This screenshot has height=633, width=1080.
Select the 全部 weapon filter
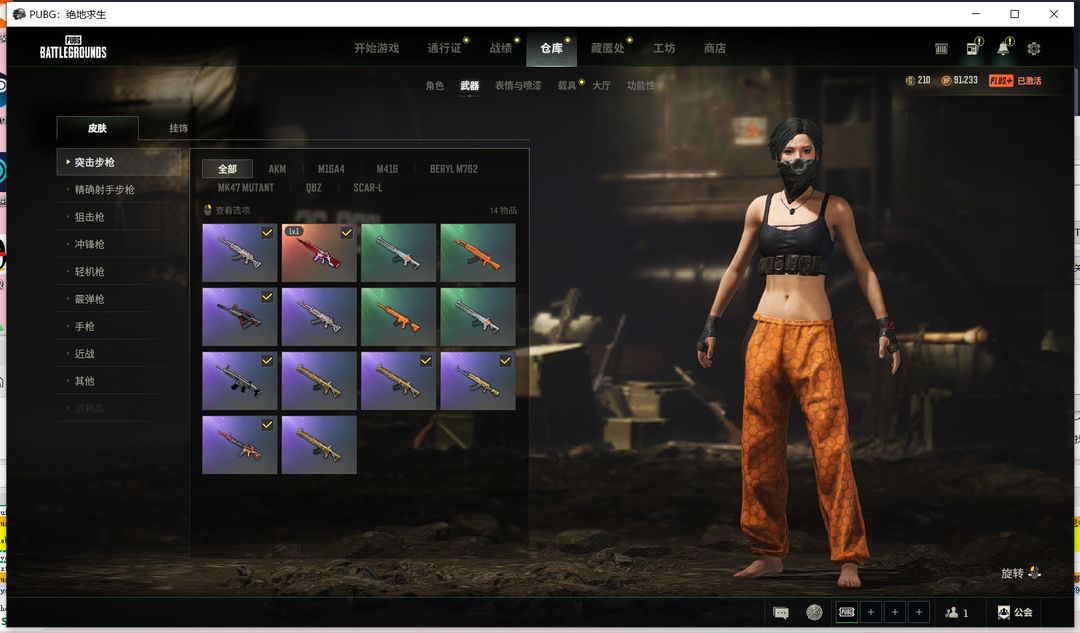[227, 169]
